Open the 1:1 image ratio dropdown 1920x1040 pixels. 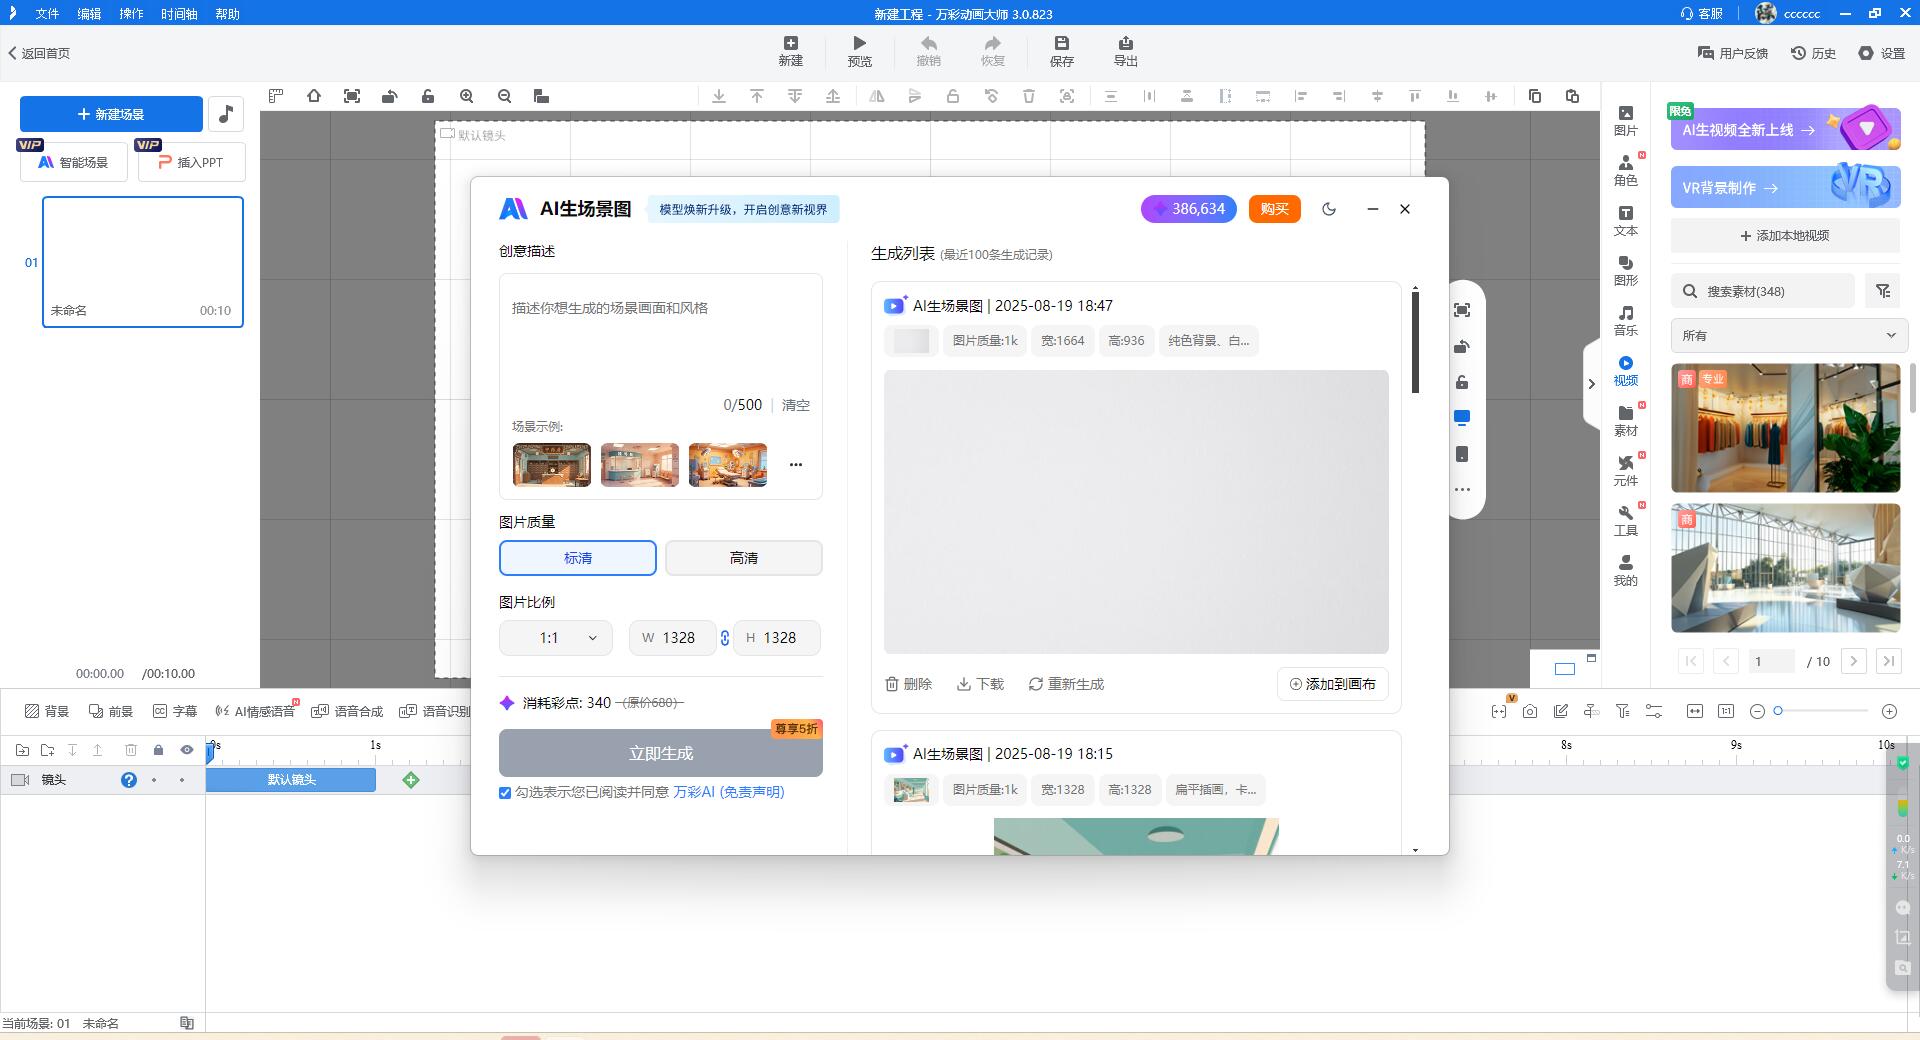[x=556, y=638]
